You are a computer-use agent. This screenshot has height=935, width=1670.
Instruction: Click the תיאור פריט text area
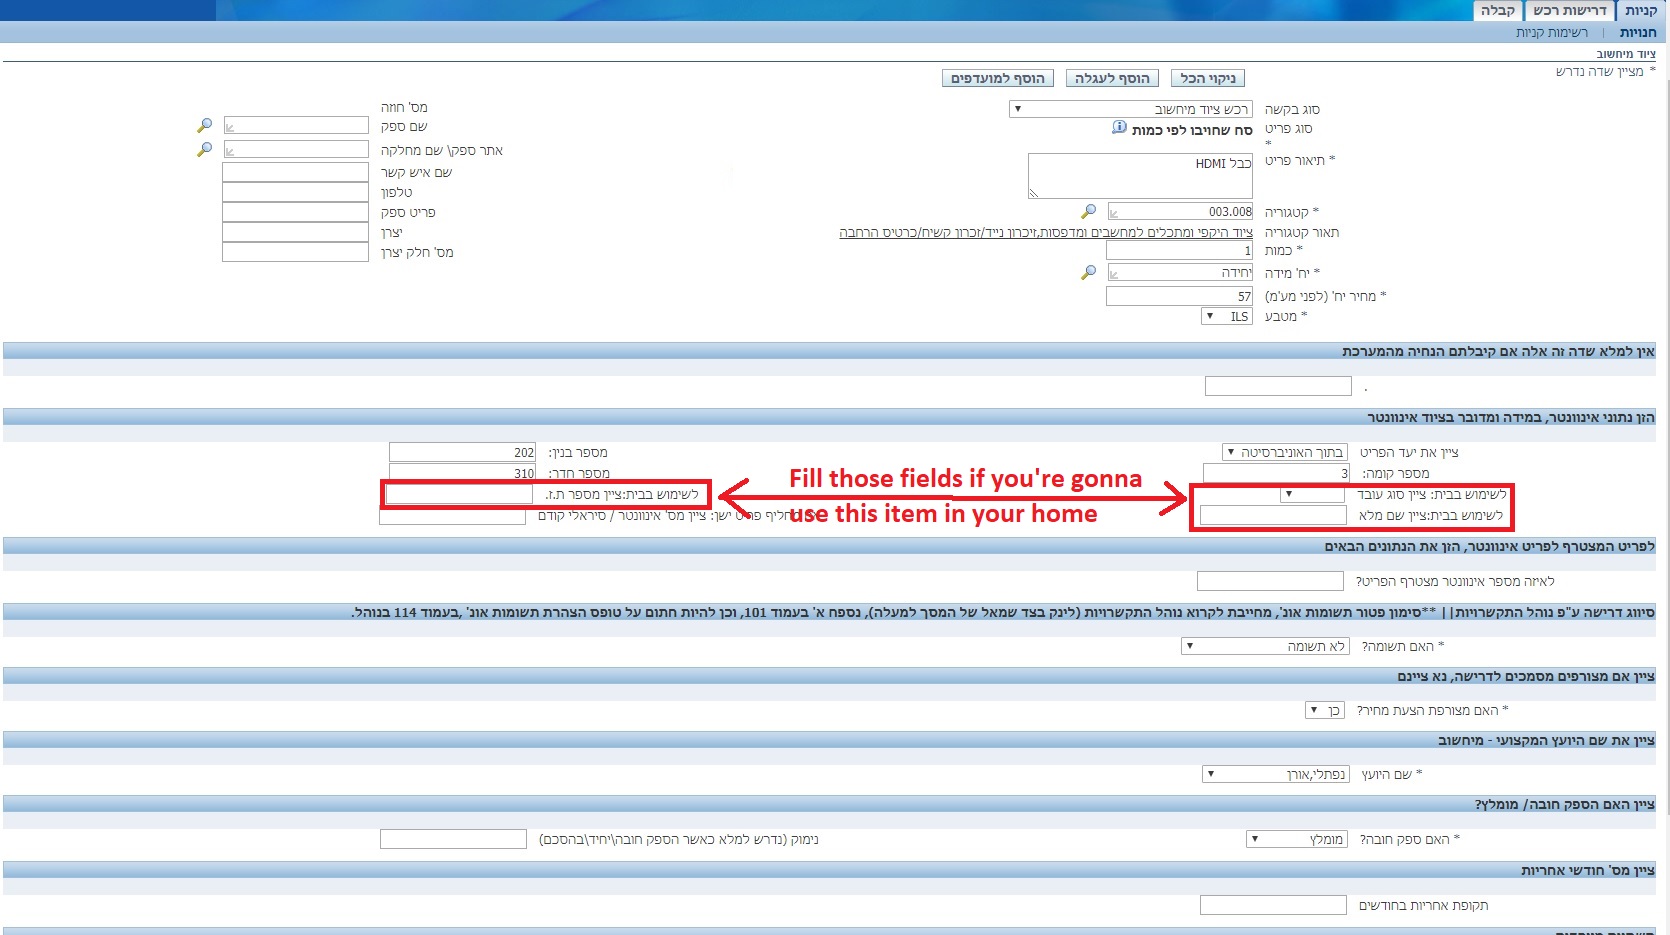pos(1139,176)
